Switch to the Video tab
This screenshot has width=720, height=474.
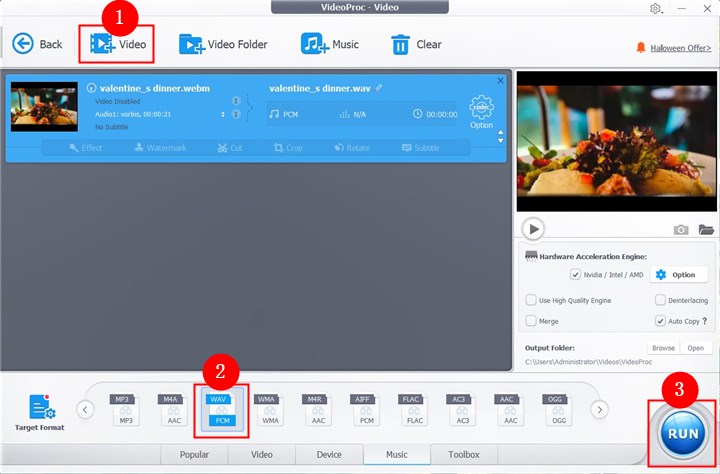[262, 454]
